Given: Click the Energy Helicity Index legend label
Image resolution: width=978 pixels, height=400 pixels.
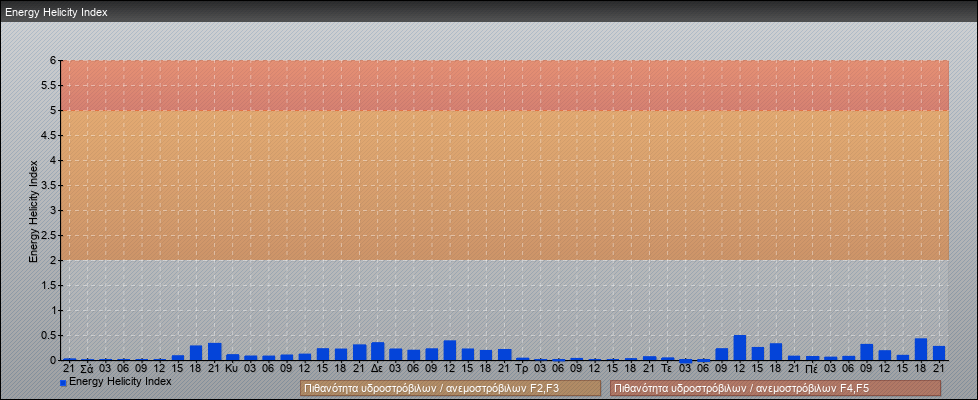Looking at the screenshot, I should [120, 381].
